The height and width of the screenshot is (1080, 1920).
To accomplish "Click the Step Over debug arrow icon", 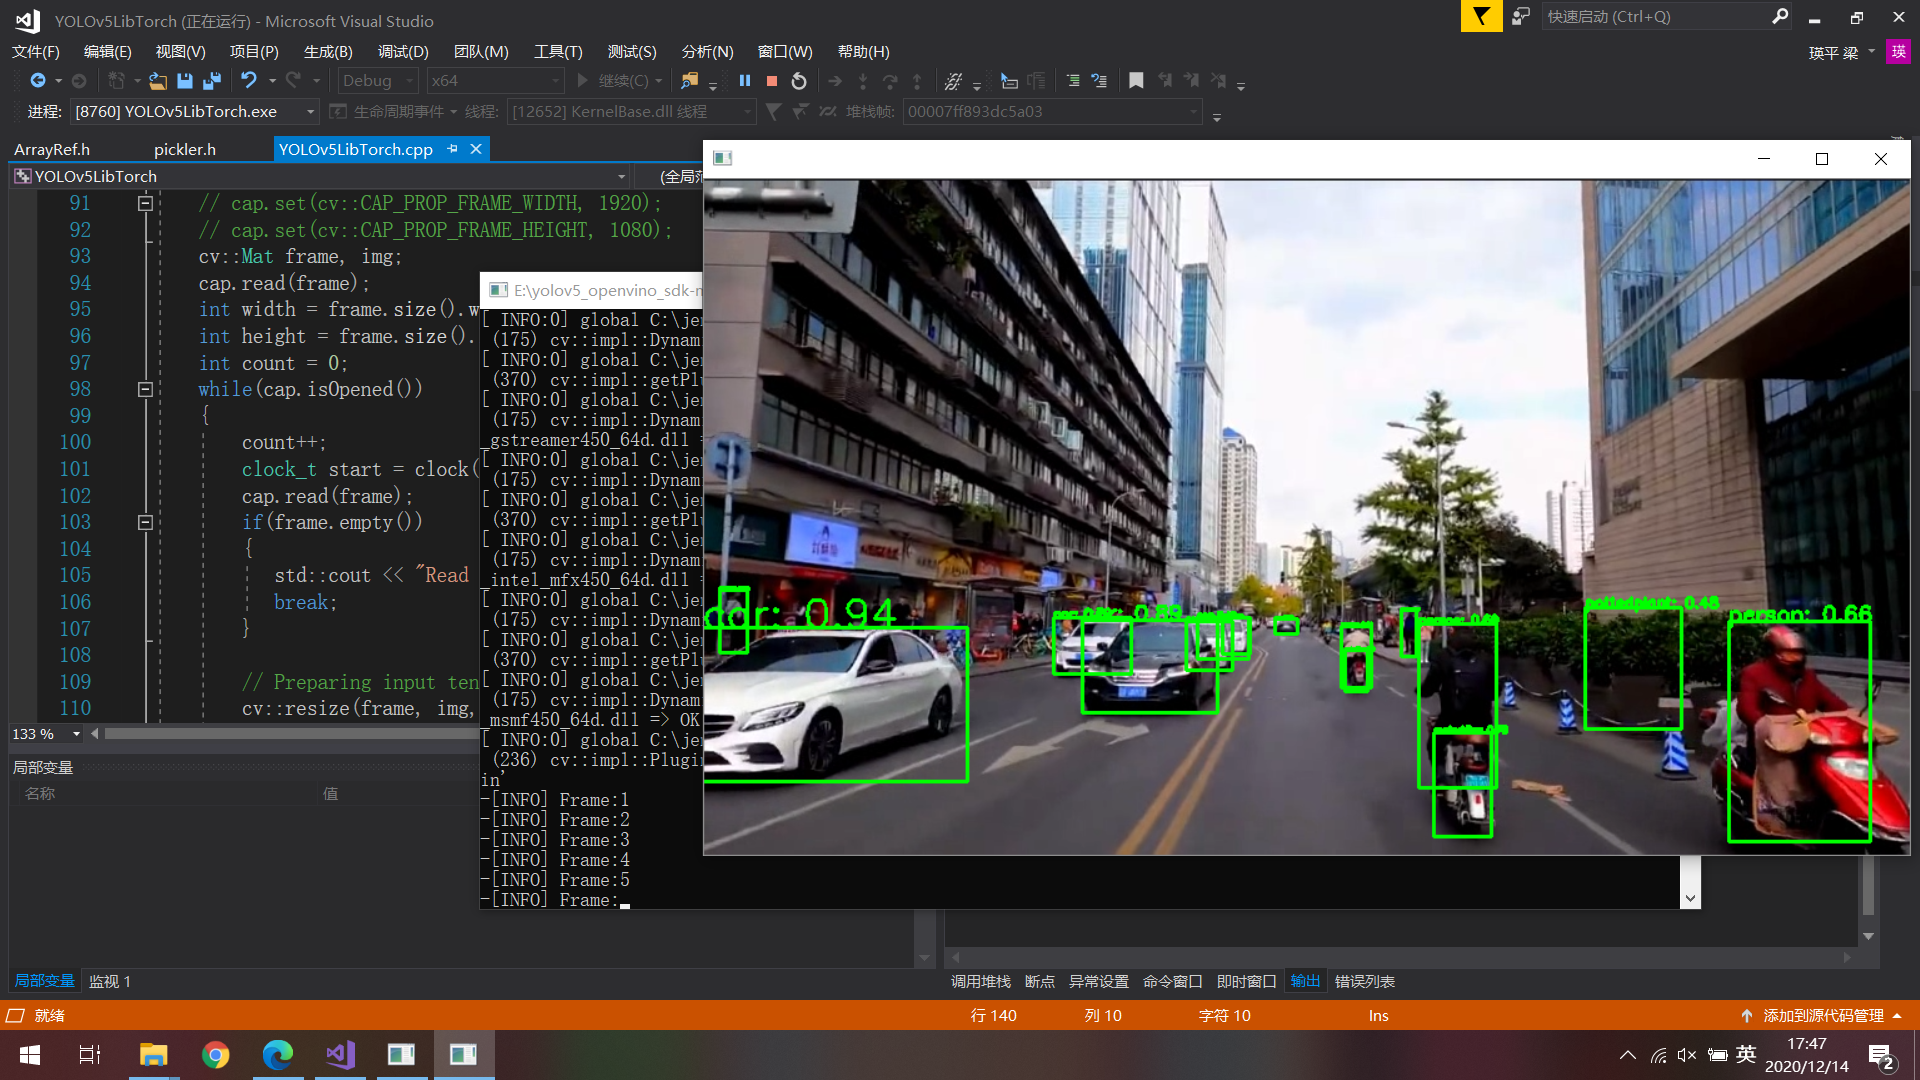I will pos(890,81).
